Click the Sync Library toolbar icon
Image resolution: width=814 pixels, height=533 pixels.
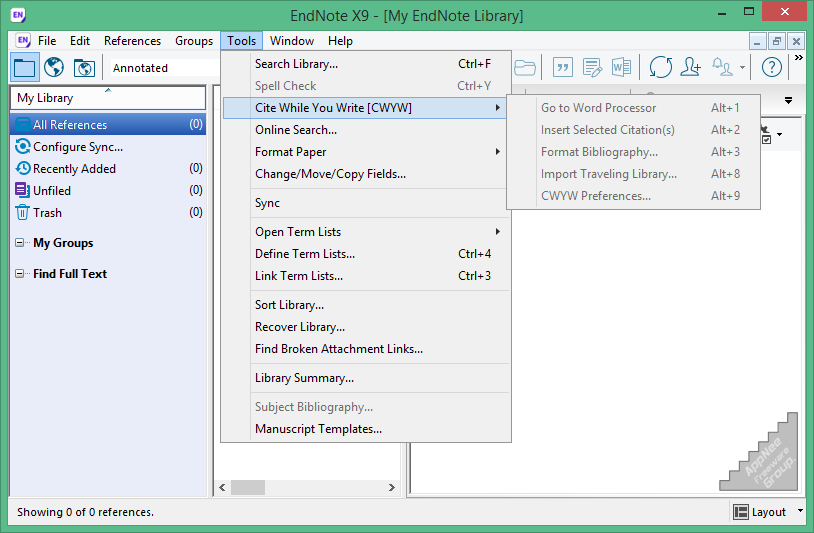point(660,67)
